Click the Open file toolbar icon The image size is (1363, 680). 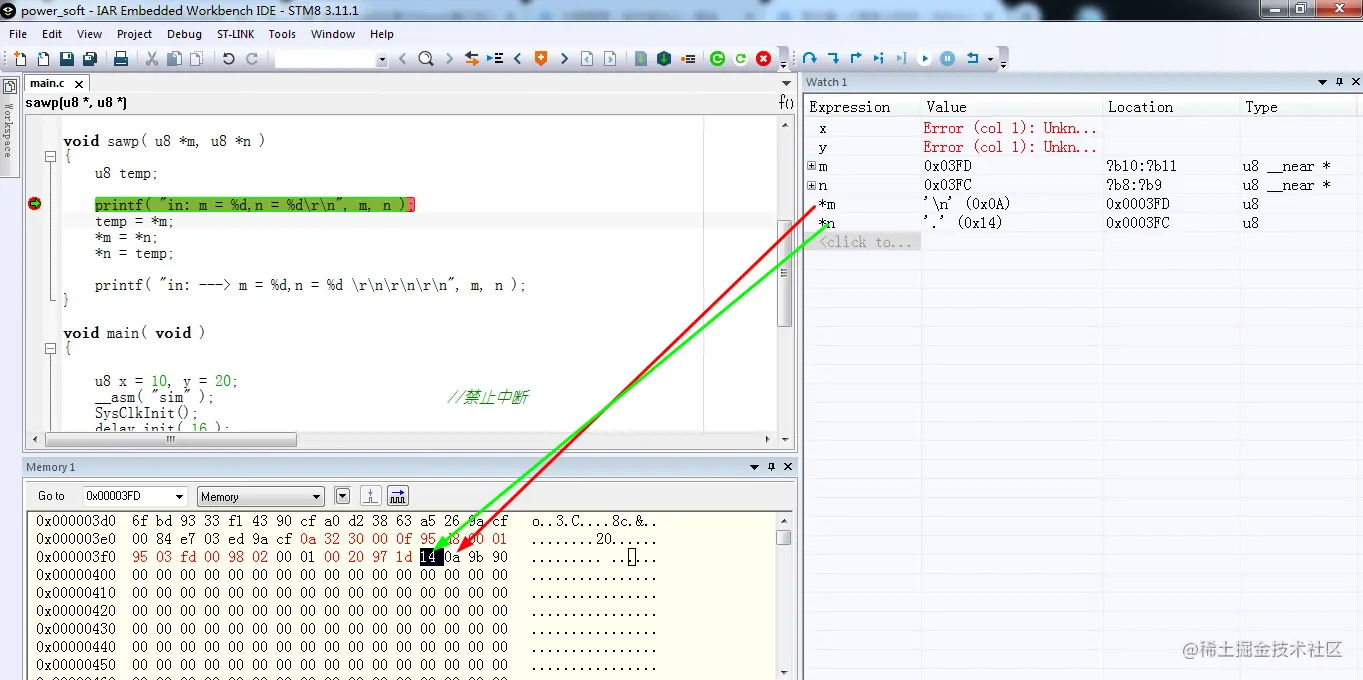[x=43, y=59]
